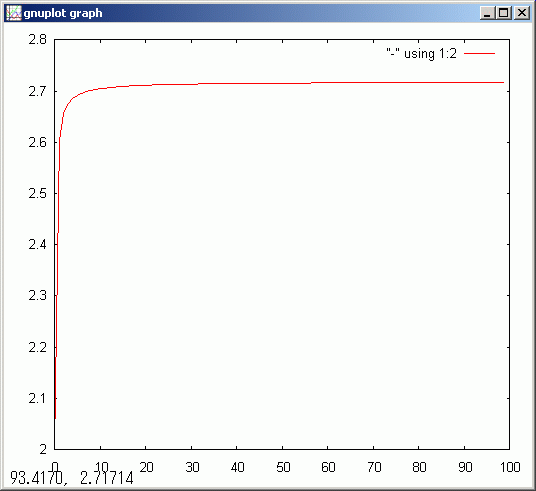
Task: Click the gnuplot icon in title bar
Action: pos(14,13)
